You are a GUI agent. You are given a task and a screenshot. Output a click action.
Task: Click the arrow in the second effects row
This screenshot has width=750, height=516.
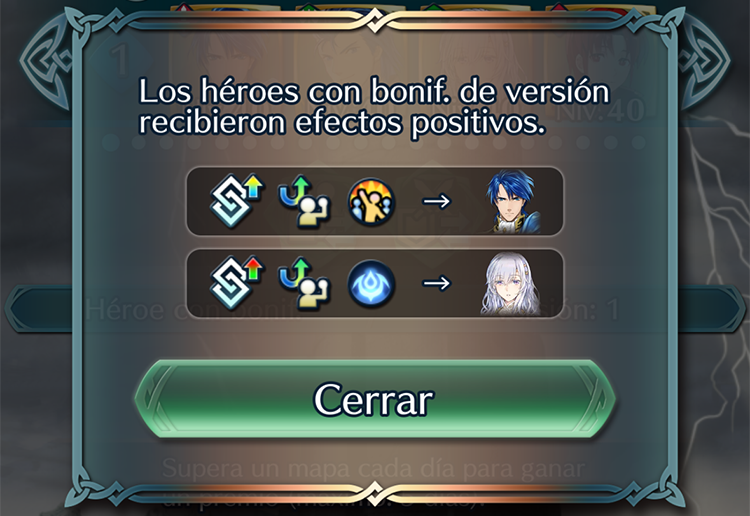[437, 283]
